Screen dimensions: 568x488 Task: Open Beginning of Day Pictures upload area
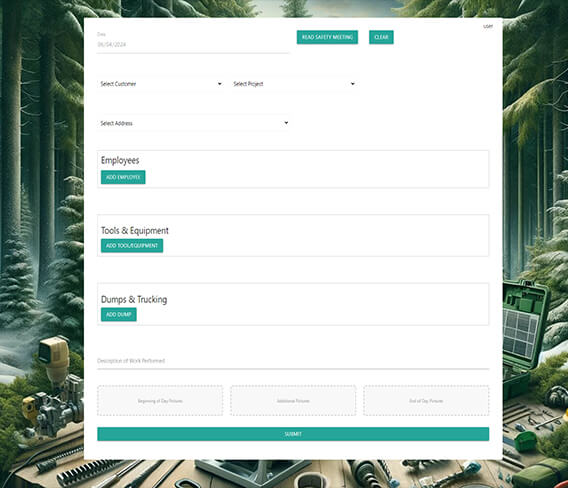click(160, 401)
